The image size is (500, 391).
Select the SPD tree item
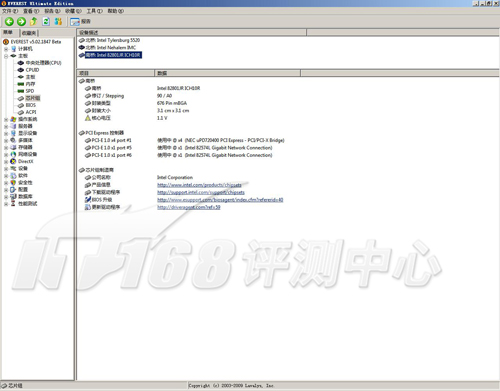[x=30, y=91]
